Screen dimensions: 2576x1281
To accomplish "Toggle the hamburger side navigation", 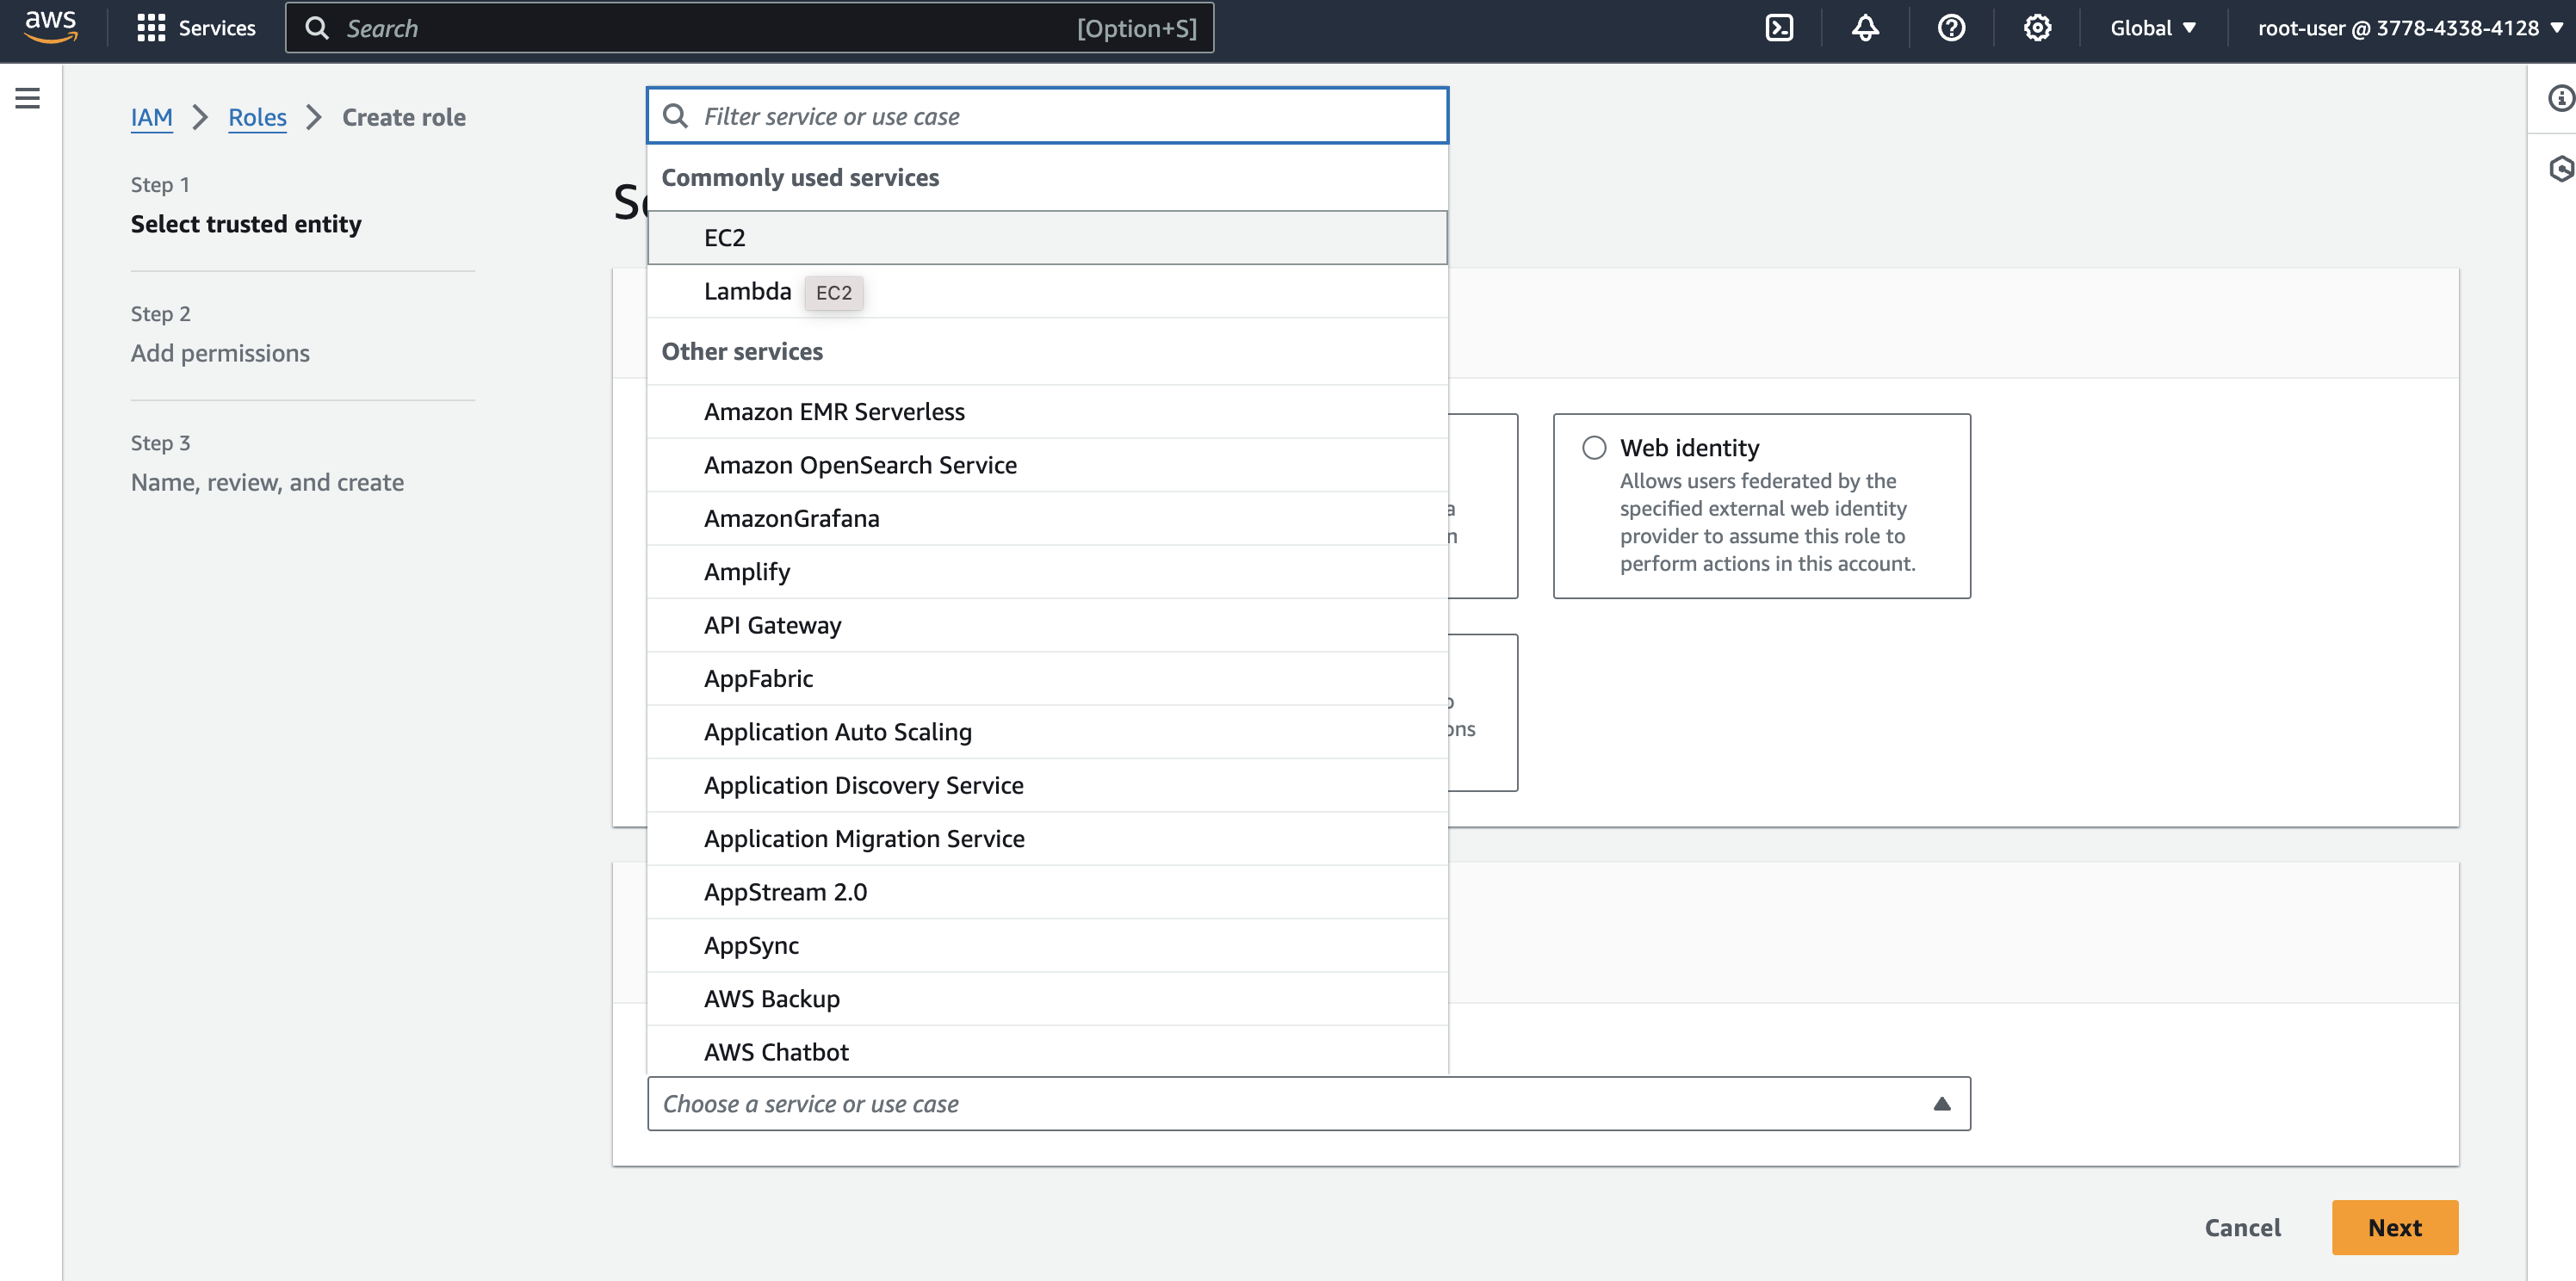I will coord(28,98).
